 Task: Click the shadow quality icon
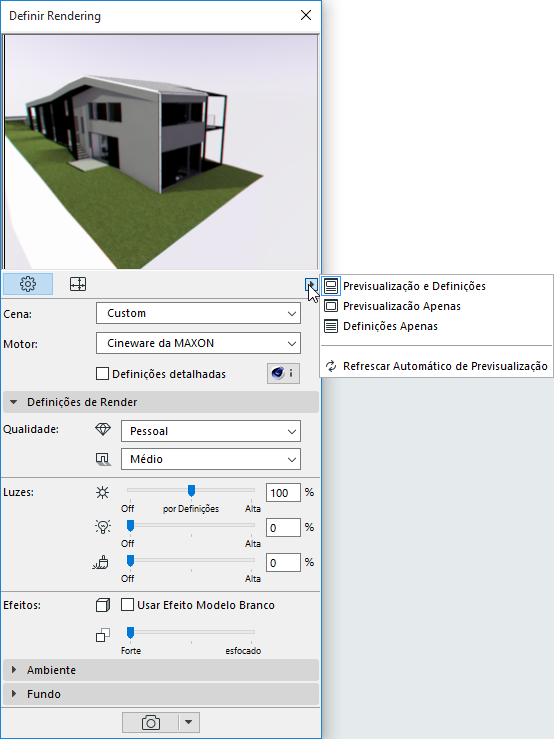coord(103,459)
